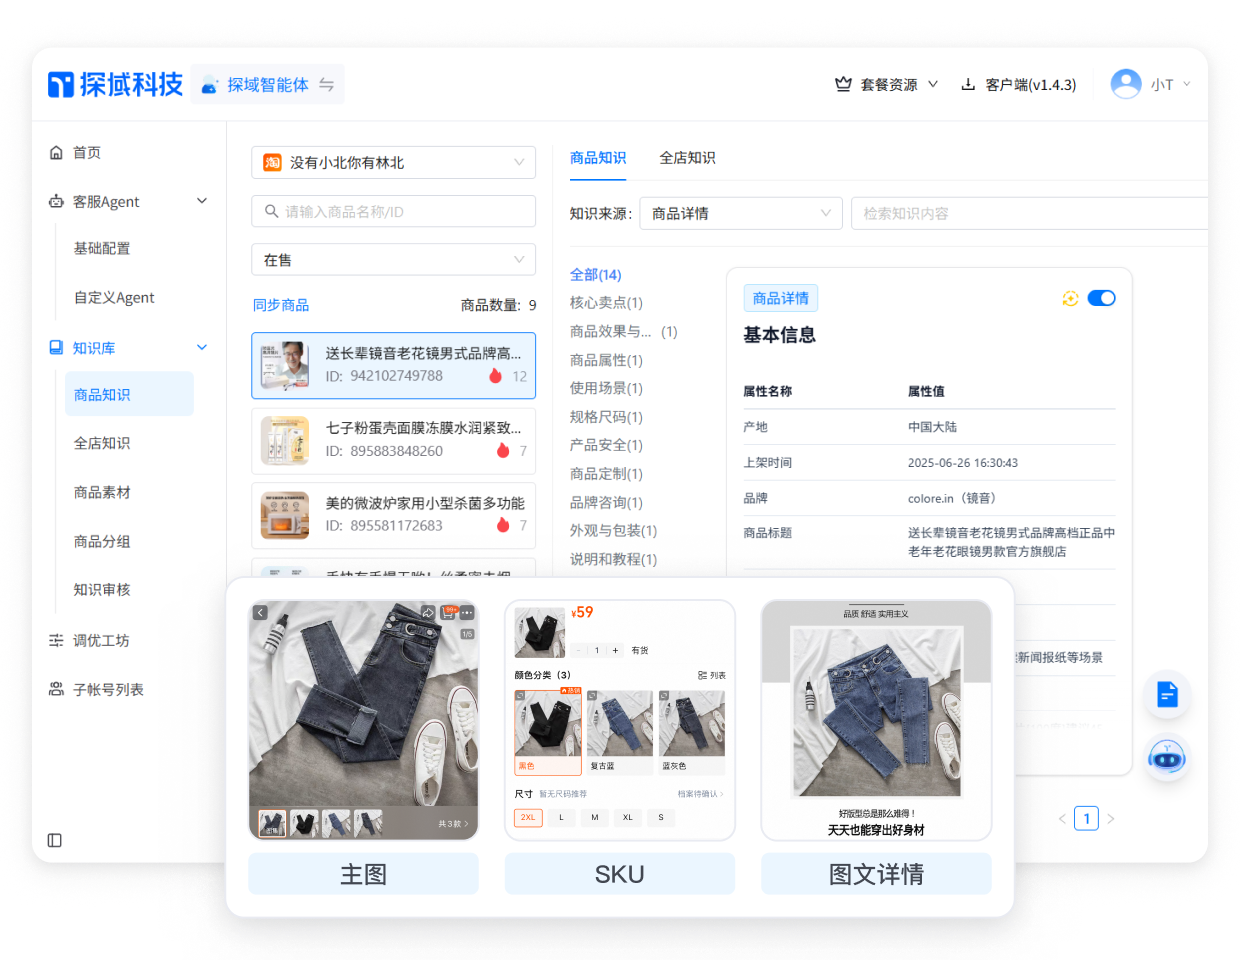Launch the robot assistant floating icon
This screenshot has height=960, width=1240.
point(1167,758)
